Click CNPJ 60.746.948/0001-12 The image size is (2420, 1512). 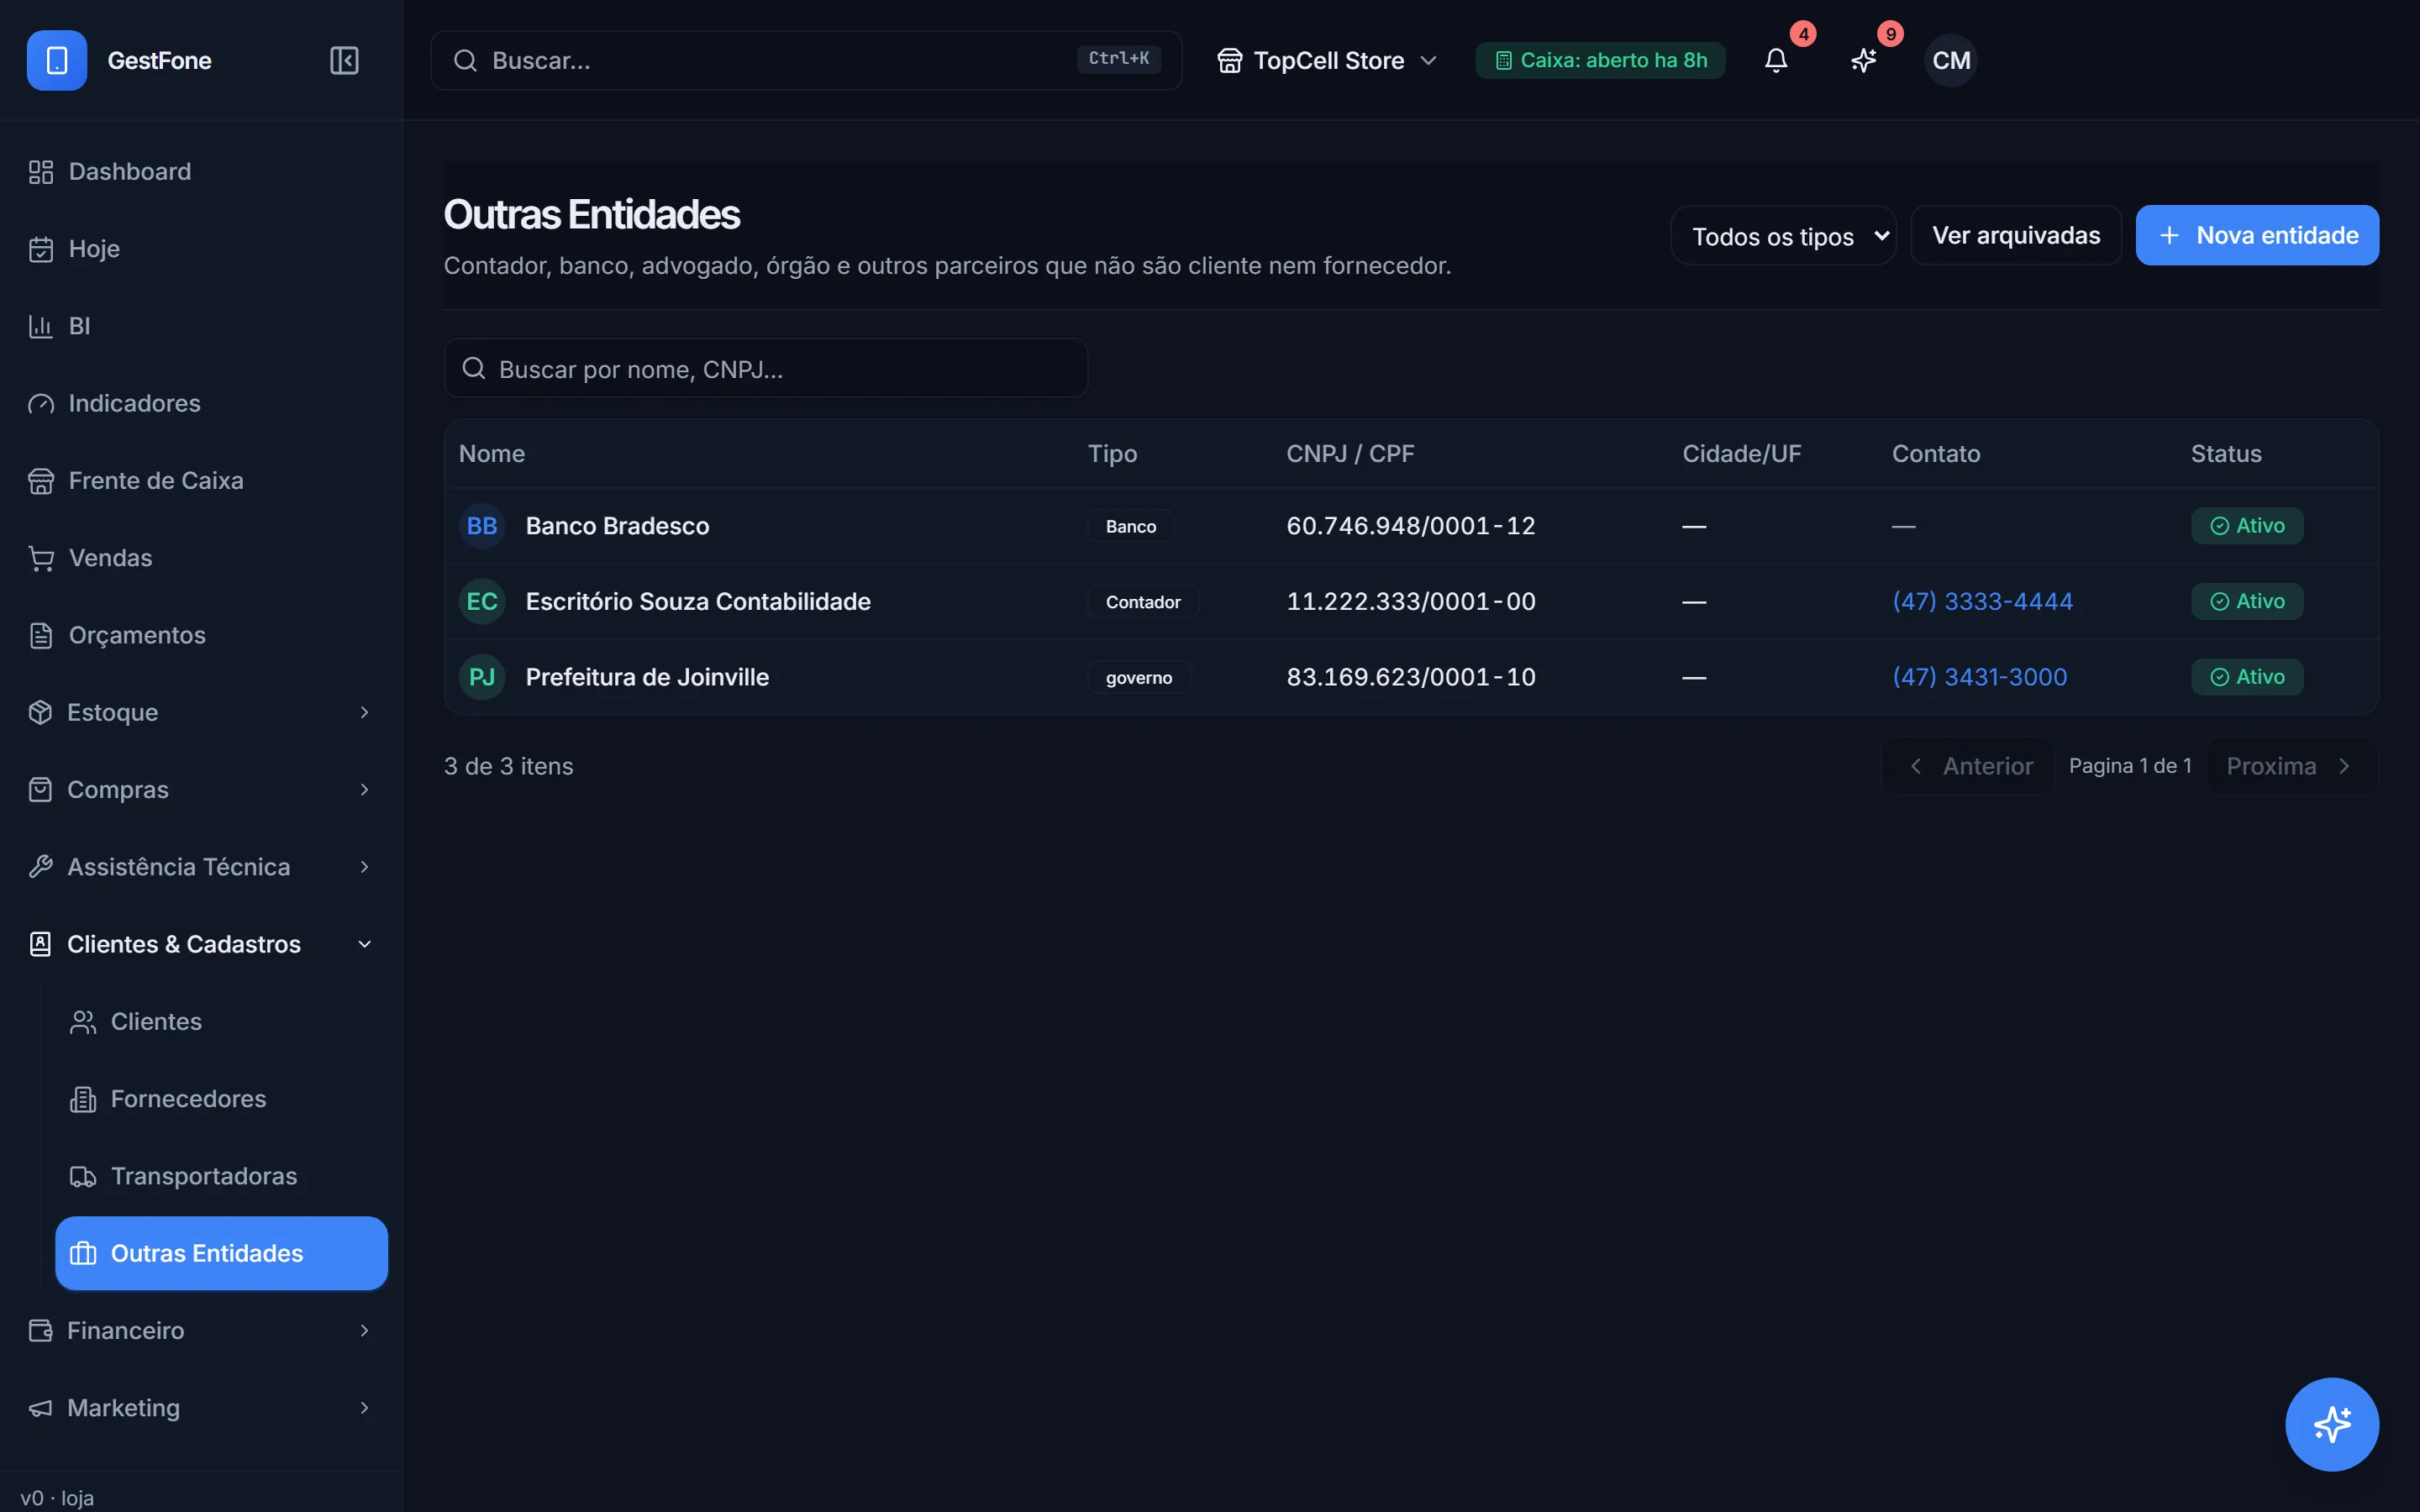(x=1410, y=526)
